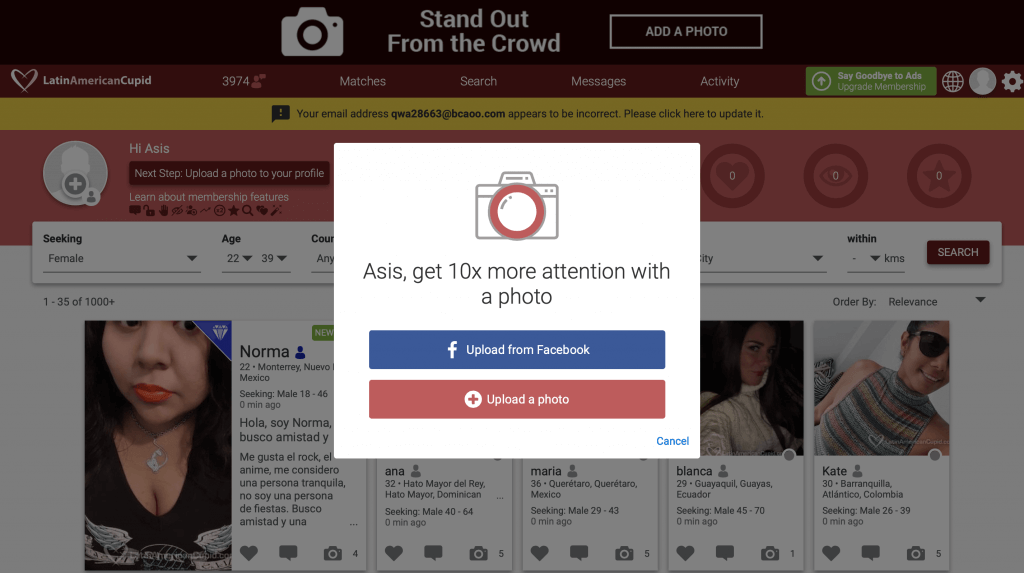Open the Messages menu item

coord(598,82)
